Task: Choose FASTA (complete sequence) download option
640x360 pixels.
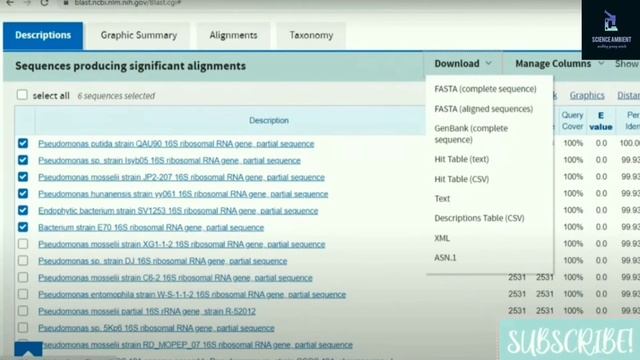Action: click(485, 89)
